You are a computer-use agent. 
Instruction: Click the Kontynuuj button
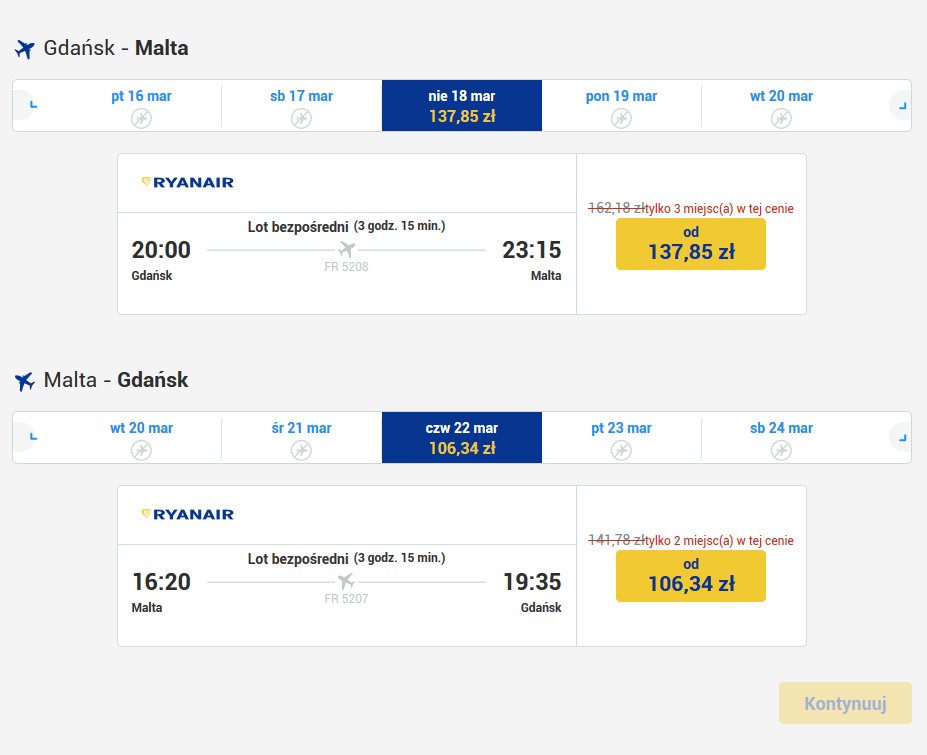click(x=845, y=703)
